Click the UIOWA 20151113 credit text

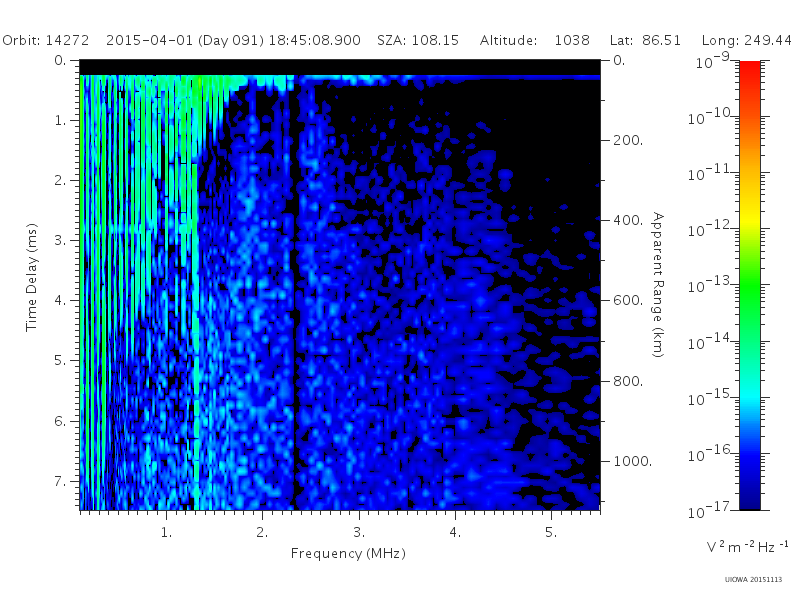pyautogui.click(x=753, y=579)
